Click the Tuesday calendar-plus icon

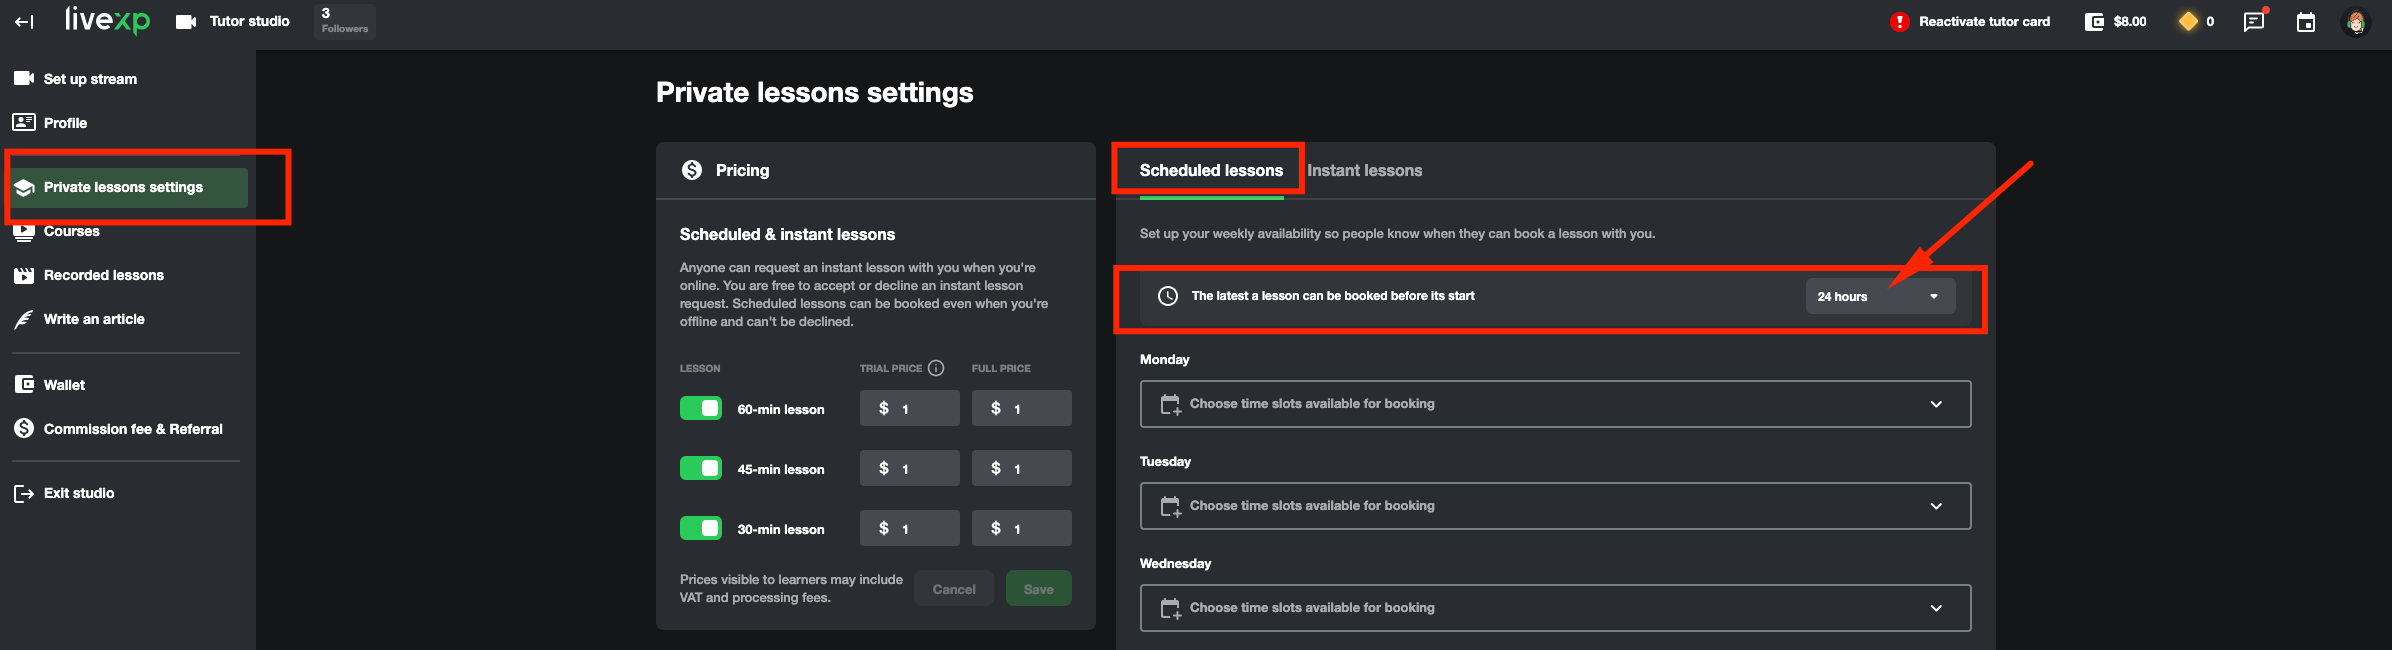coord(1170,506)
